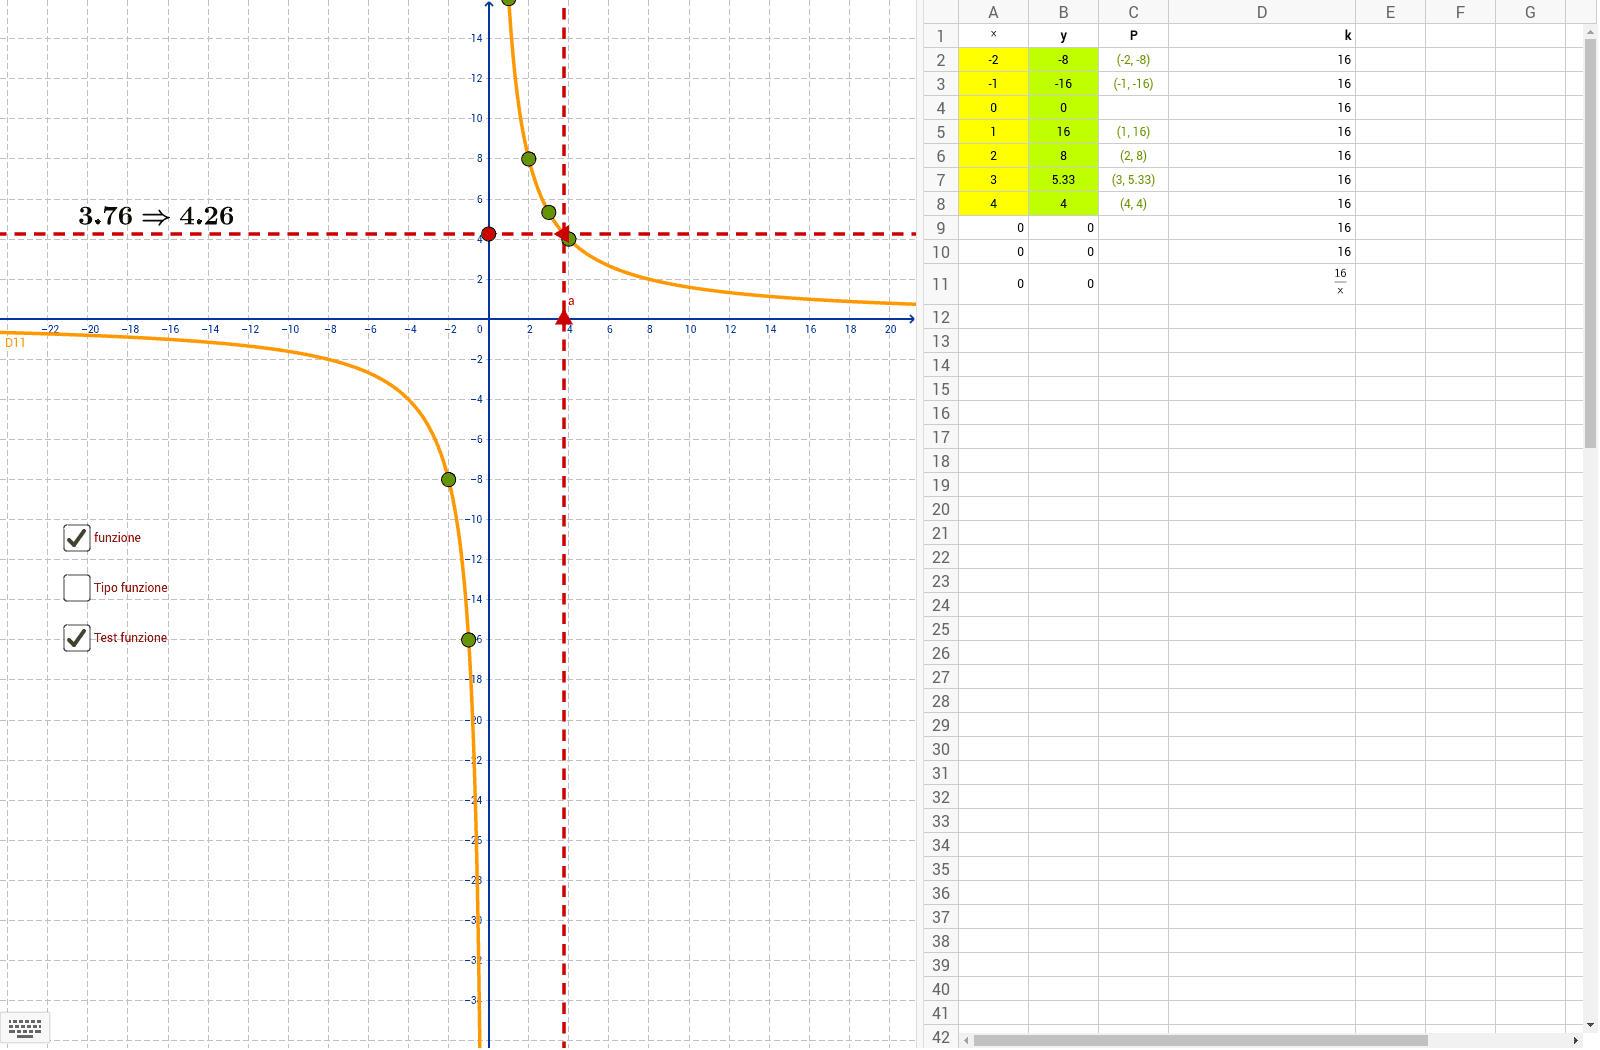Select spreadsheet column E header

(1390, 12)
